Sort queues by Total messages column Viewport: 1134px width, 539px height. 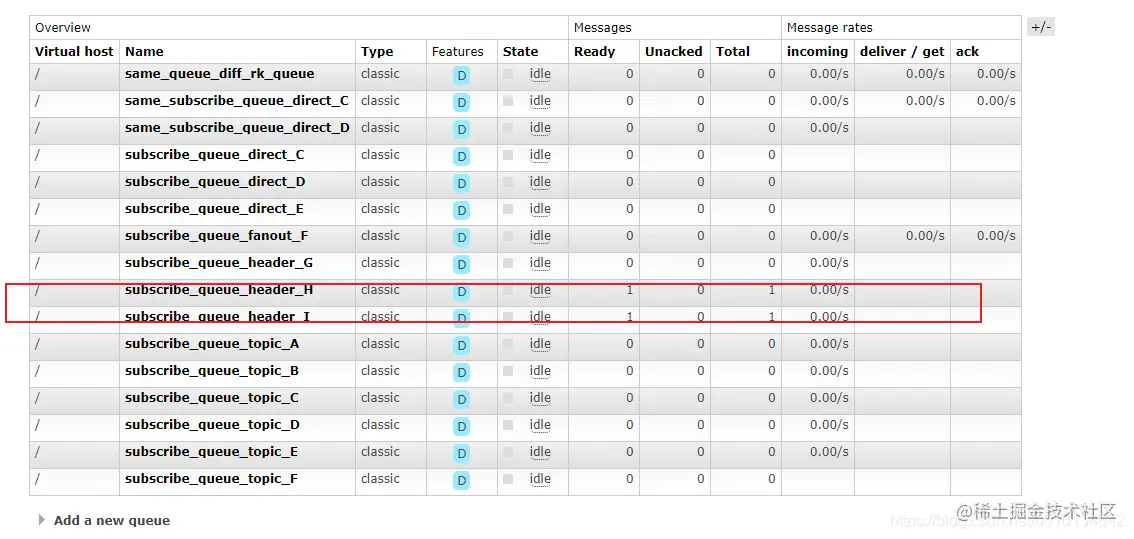(733, 51)
